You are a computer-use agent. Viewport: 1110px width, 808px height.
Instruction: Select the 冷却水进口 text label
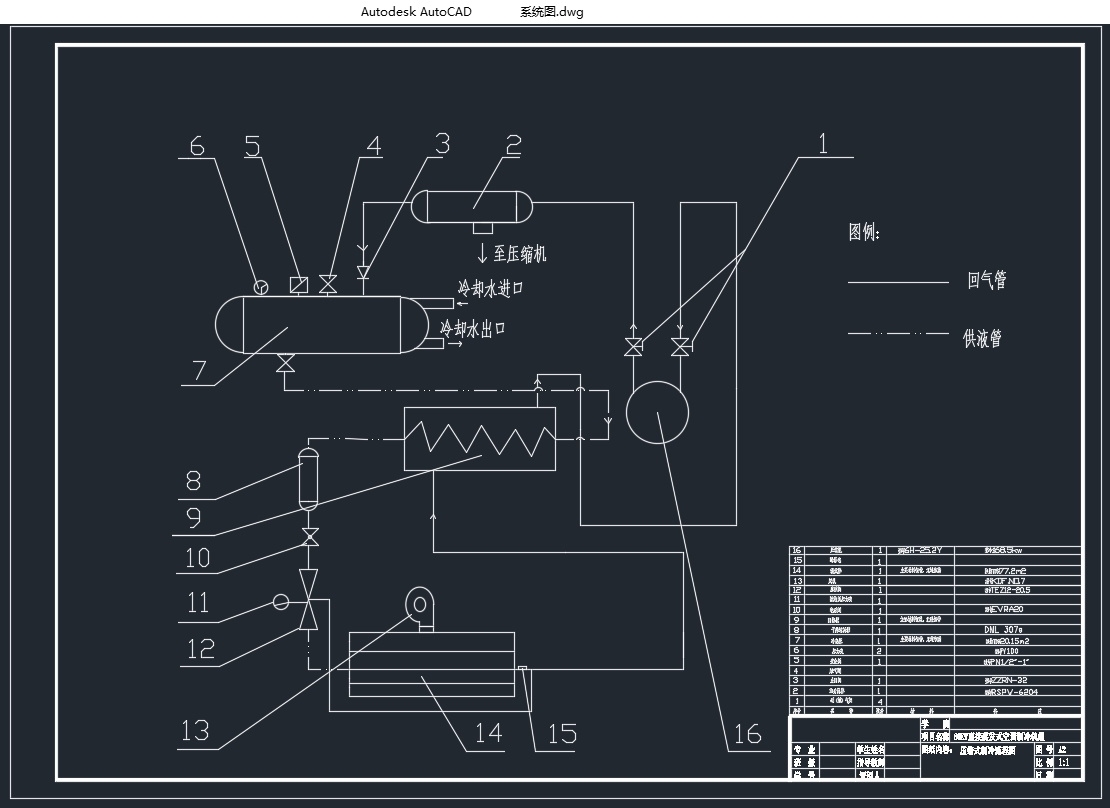pyautogui.click(x=490, y=289)
